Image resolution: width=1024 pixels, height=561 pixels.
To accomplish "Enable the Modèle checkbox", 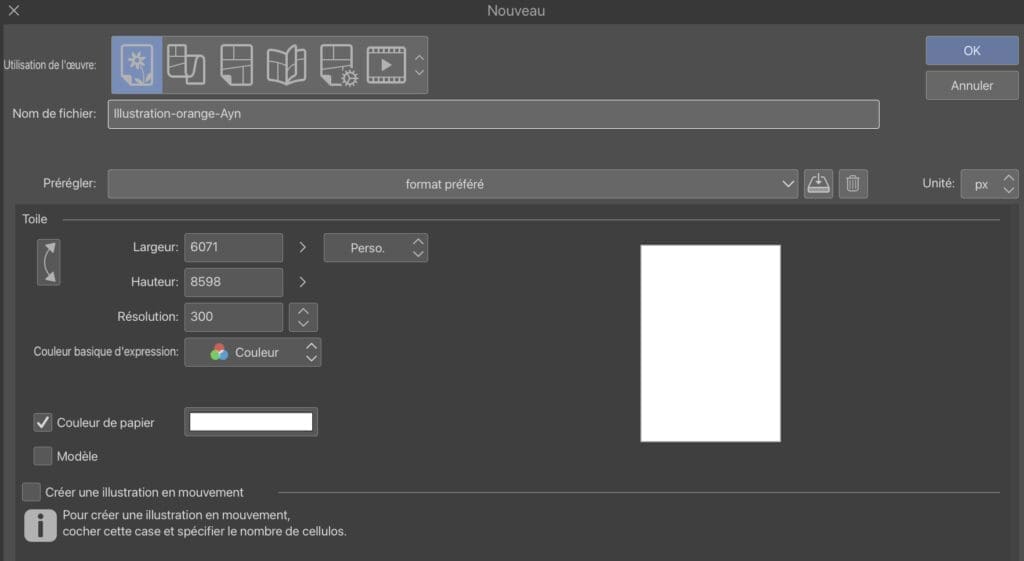I will click(42, 456).
